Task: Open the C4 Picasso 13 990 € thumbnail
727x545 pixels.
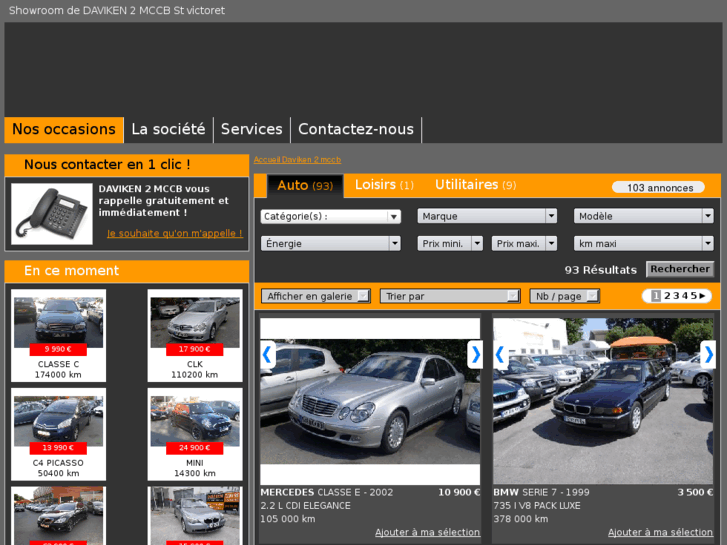Action: [58, 421]
